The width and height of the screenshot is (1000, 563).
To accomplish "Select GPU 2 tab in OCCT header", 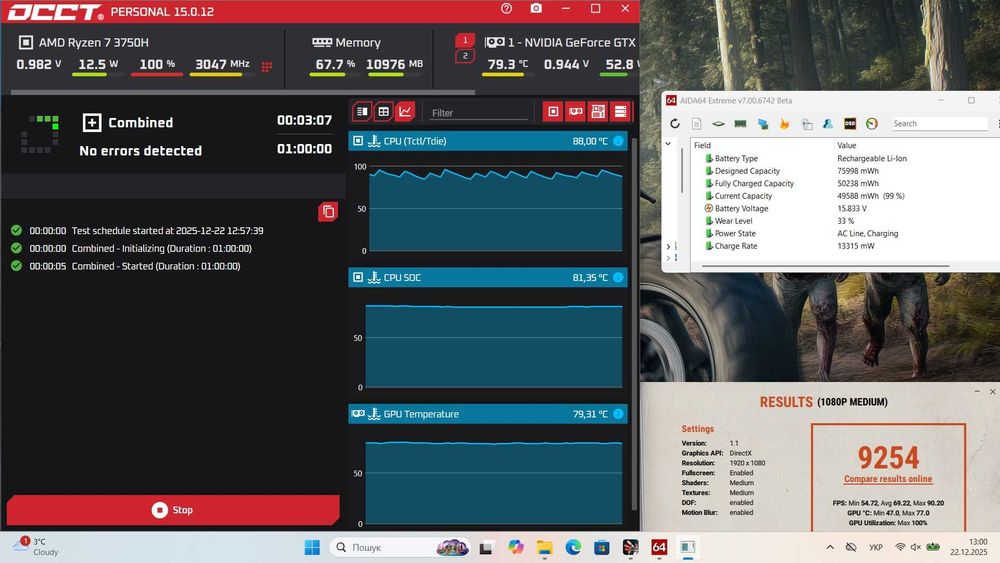I will [x=465, y=56].
